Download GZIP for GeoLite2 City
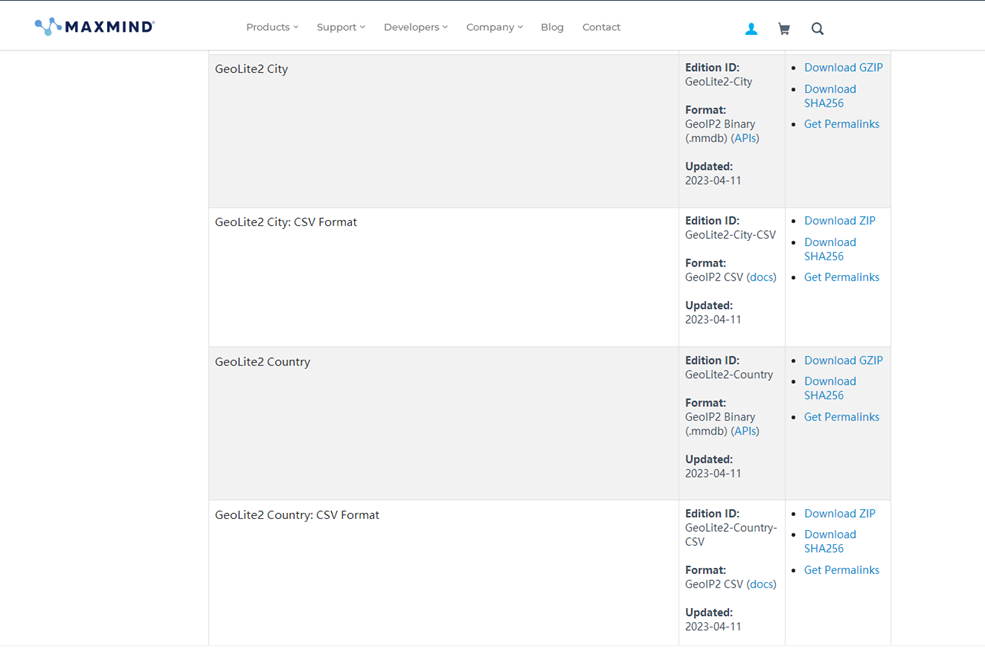985x649 pixels. click(x=843, y=67)
